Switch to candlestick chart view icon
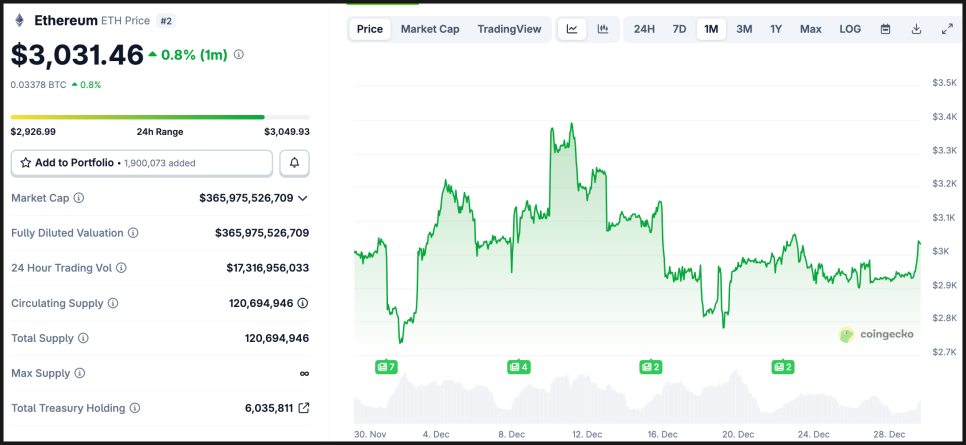966x445 pixels. point(602,29)
